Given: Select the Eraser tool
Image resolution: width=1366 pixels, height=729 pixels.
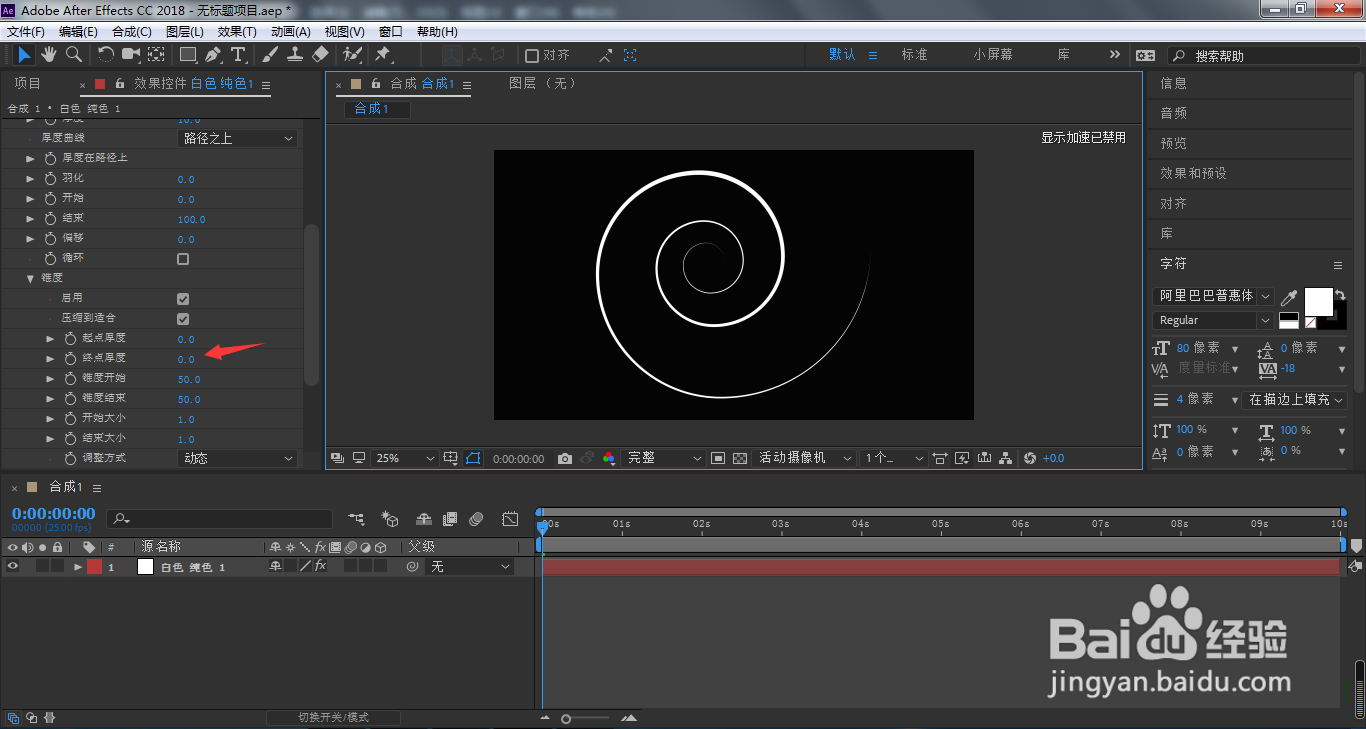Looking at the screenshot, I should 320,55.
